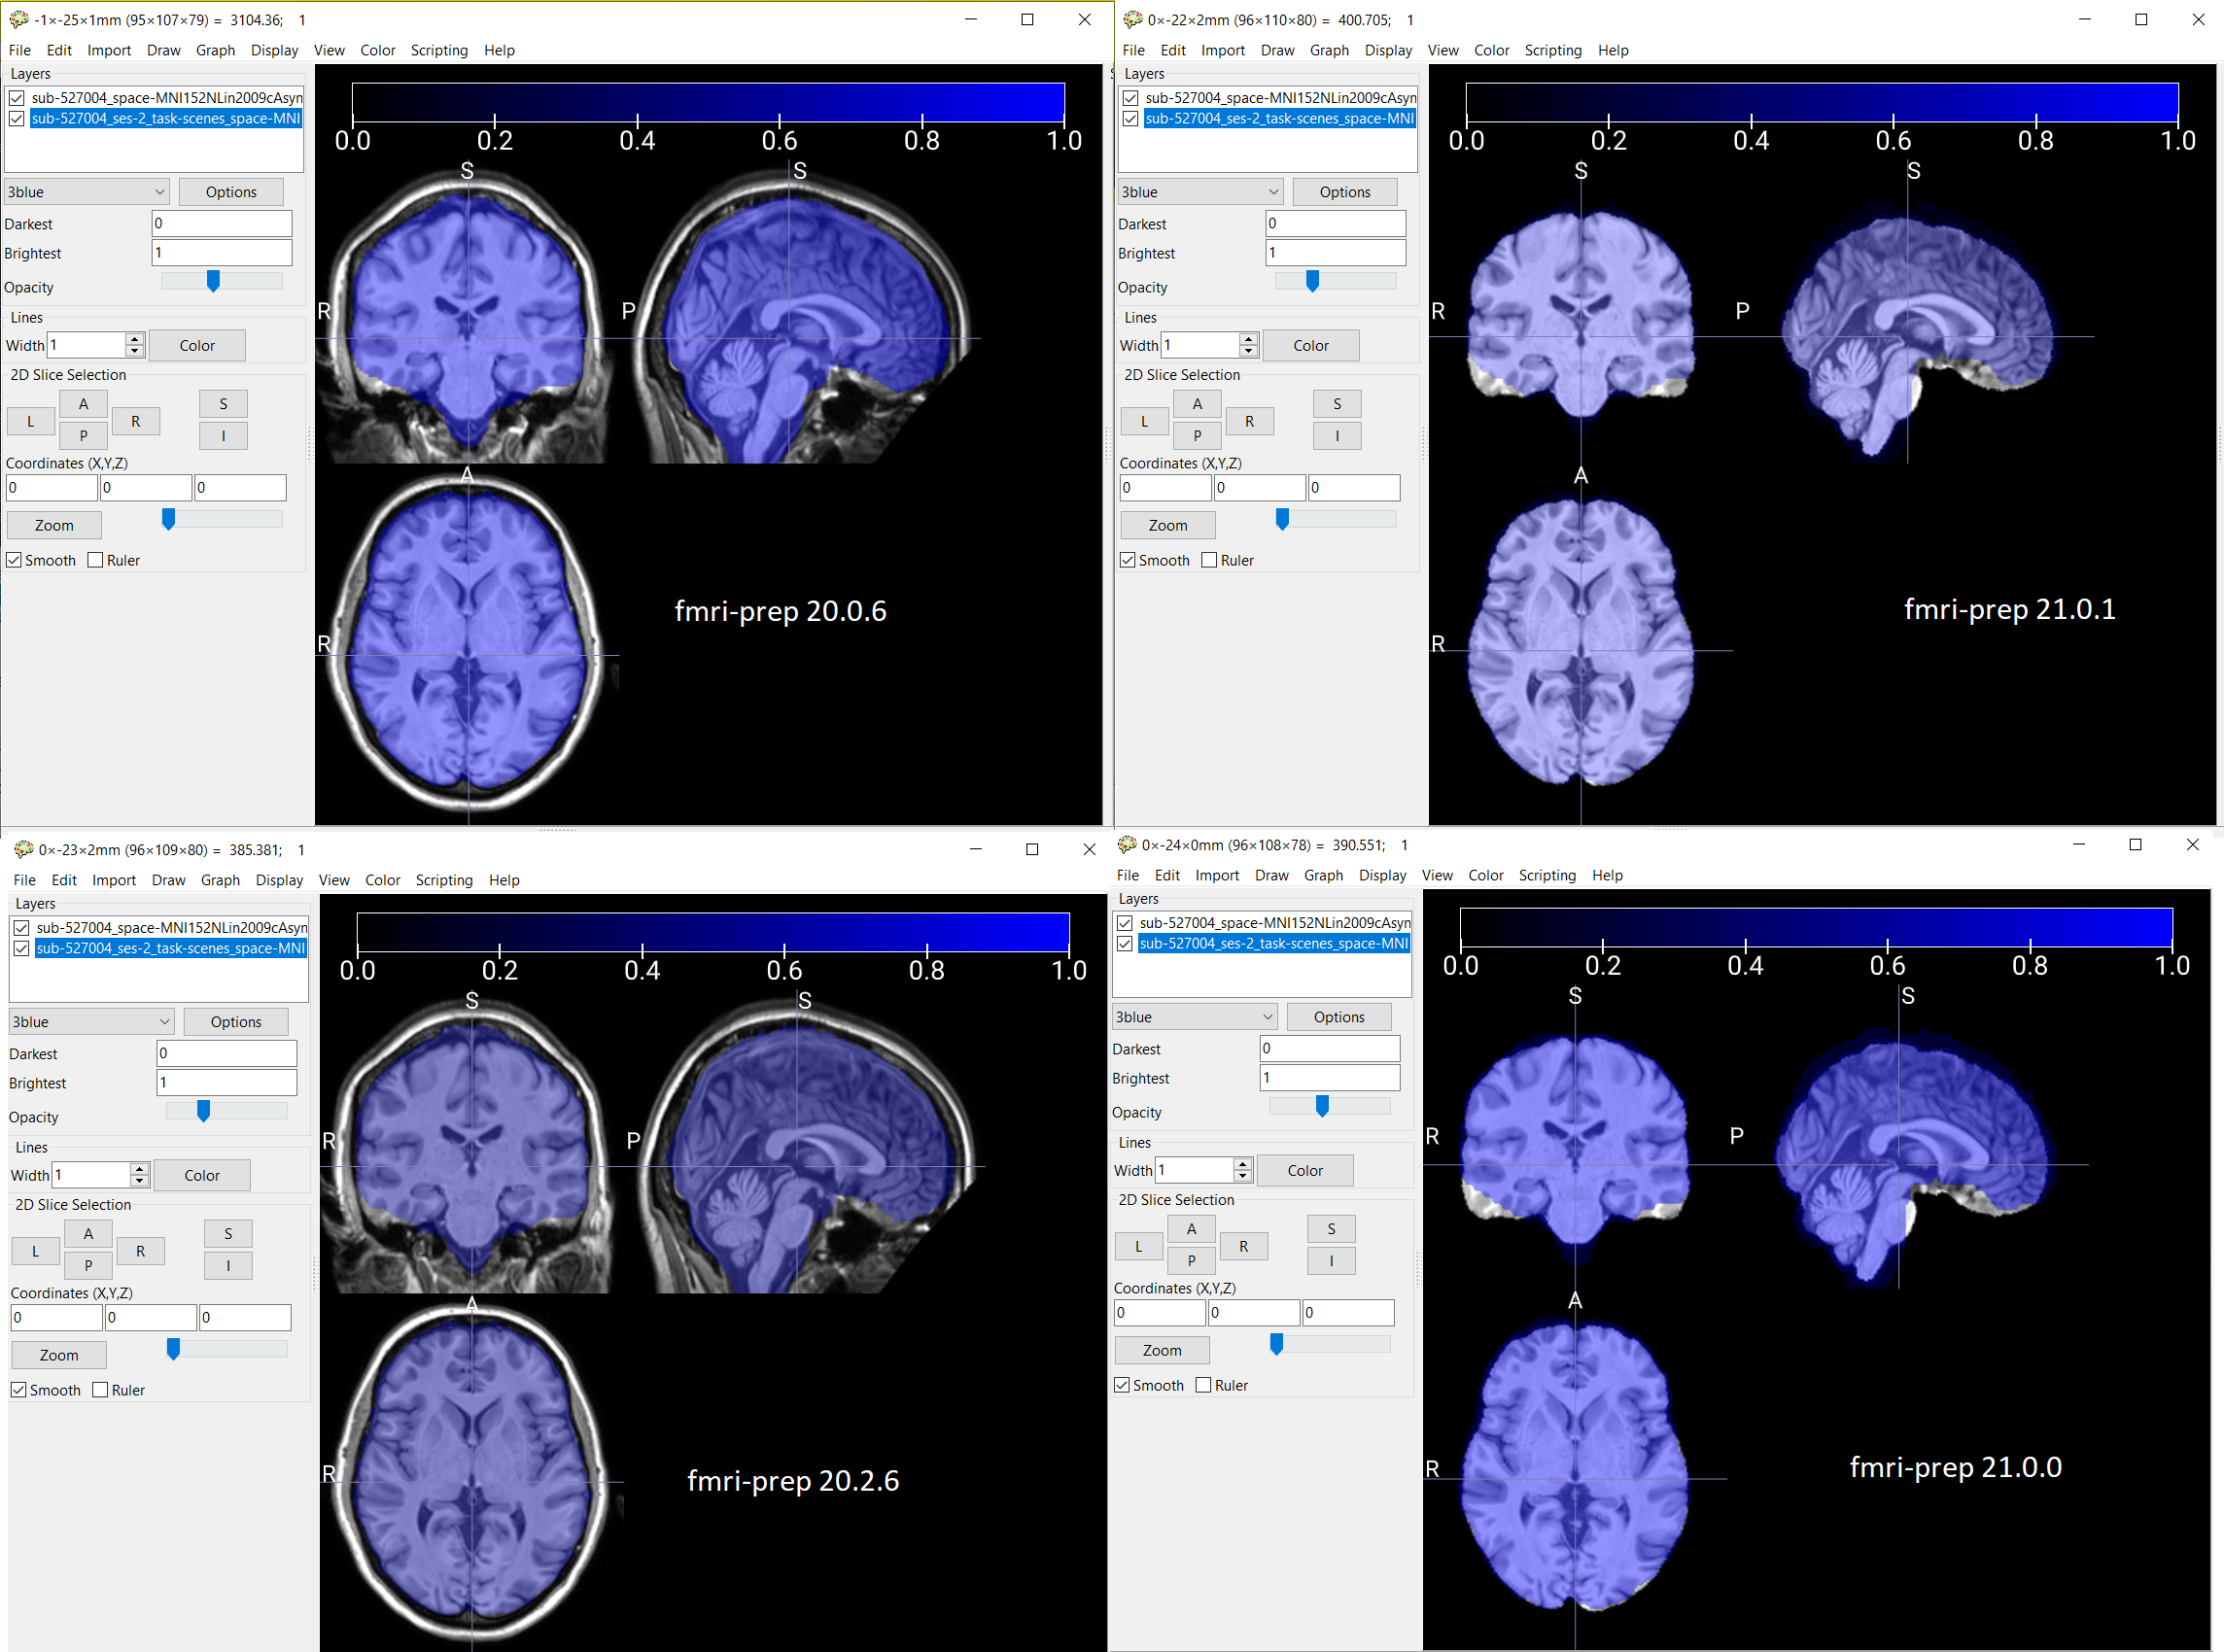This screenshot has height=1652, width=2224.
Task: Select right slice in fmri-prep 21.0.1 window
Action: coord(1250,420)
